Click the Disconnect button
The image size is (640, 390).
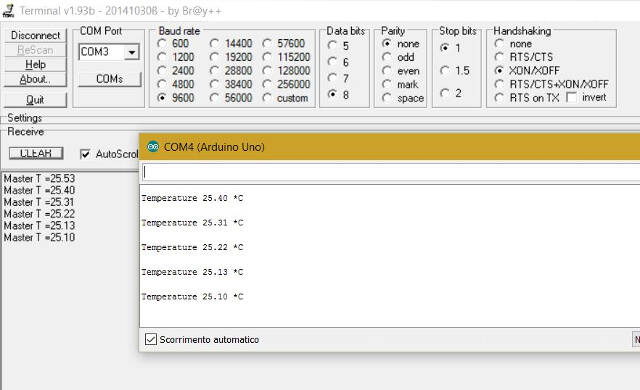[35, 35]
